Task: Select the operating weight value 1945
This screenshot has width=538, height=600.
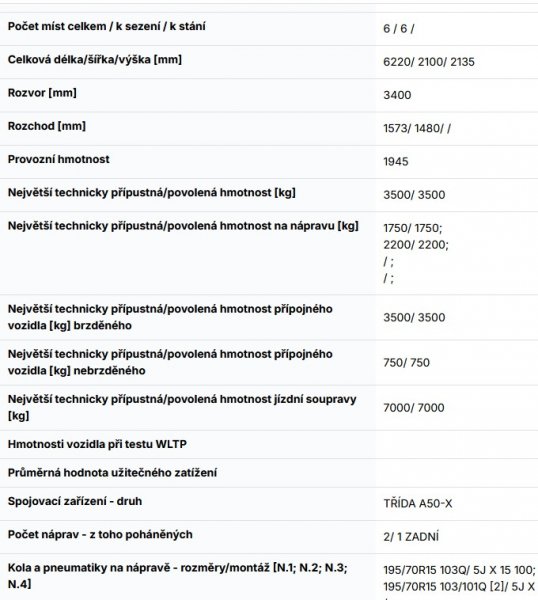Action: click(396, 161)
